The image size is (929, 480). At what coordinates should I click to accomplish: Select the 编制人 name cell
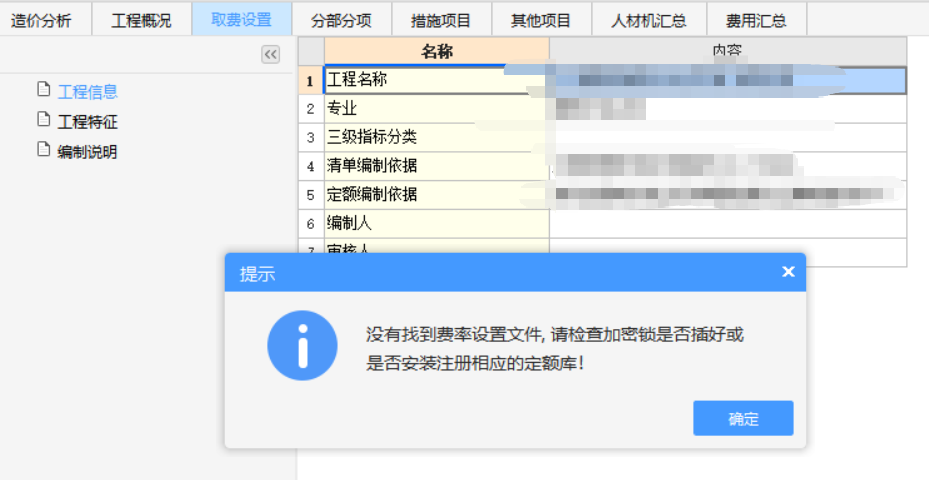tap(437, 223)
